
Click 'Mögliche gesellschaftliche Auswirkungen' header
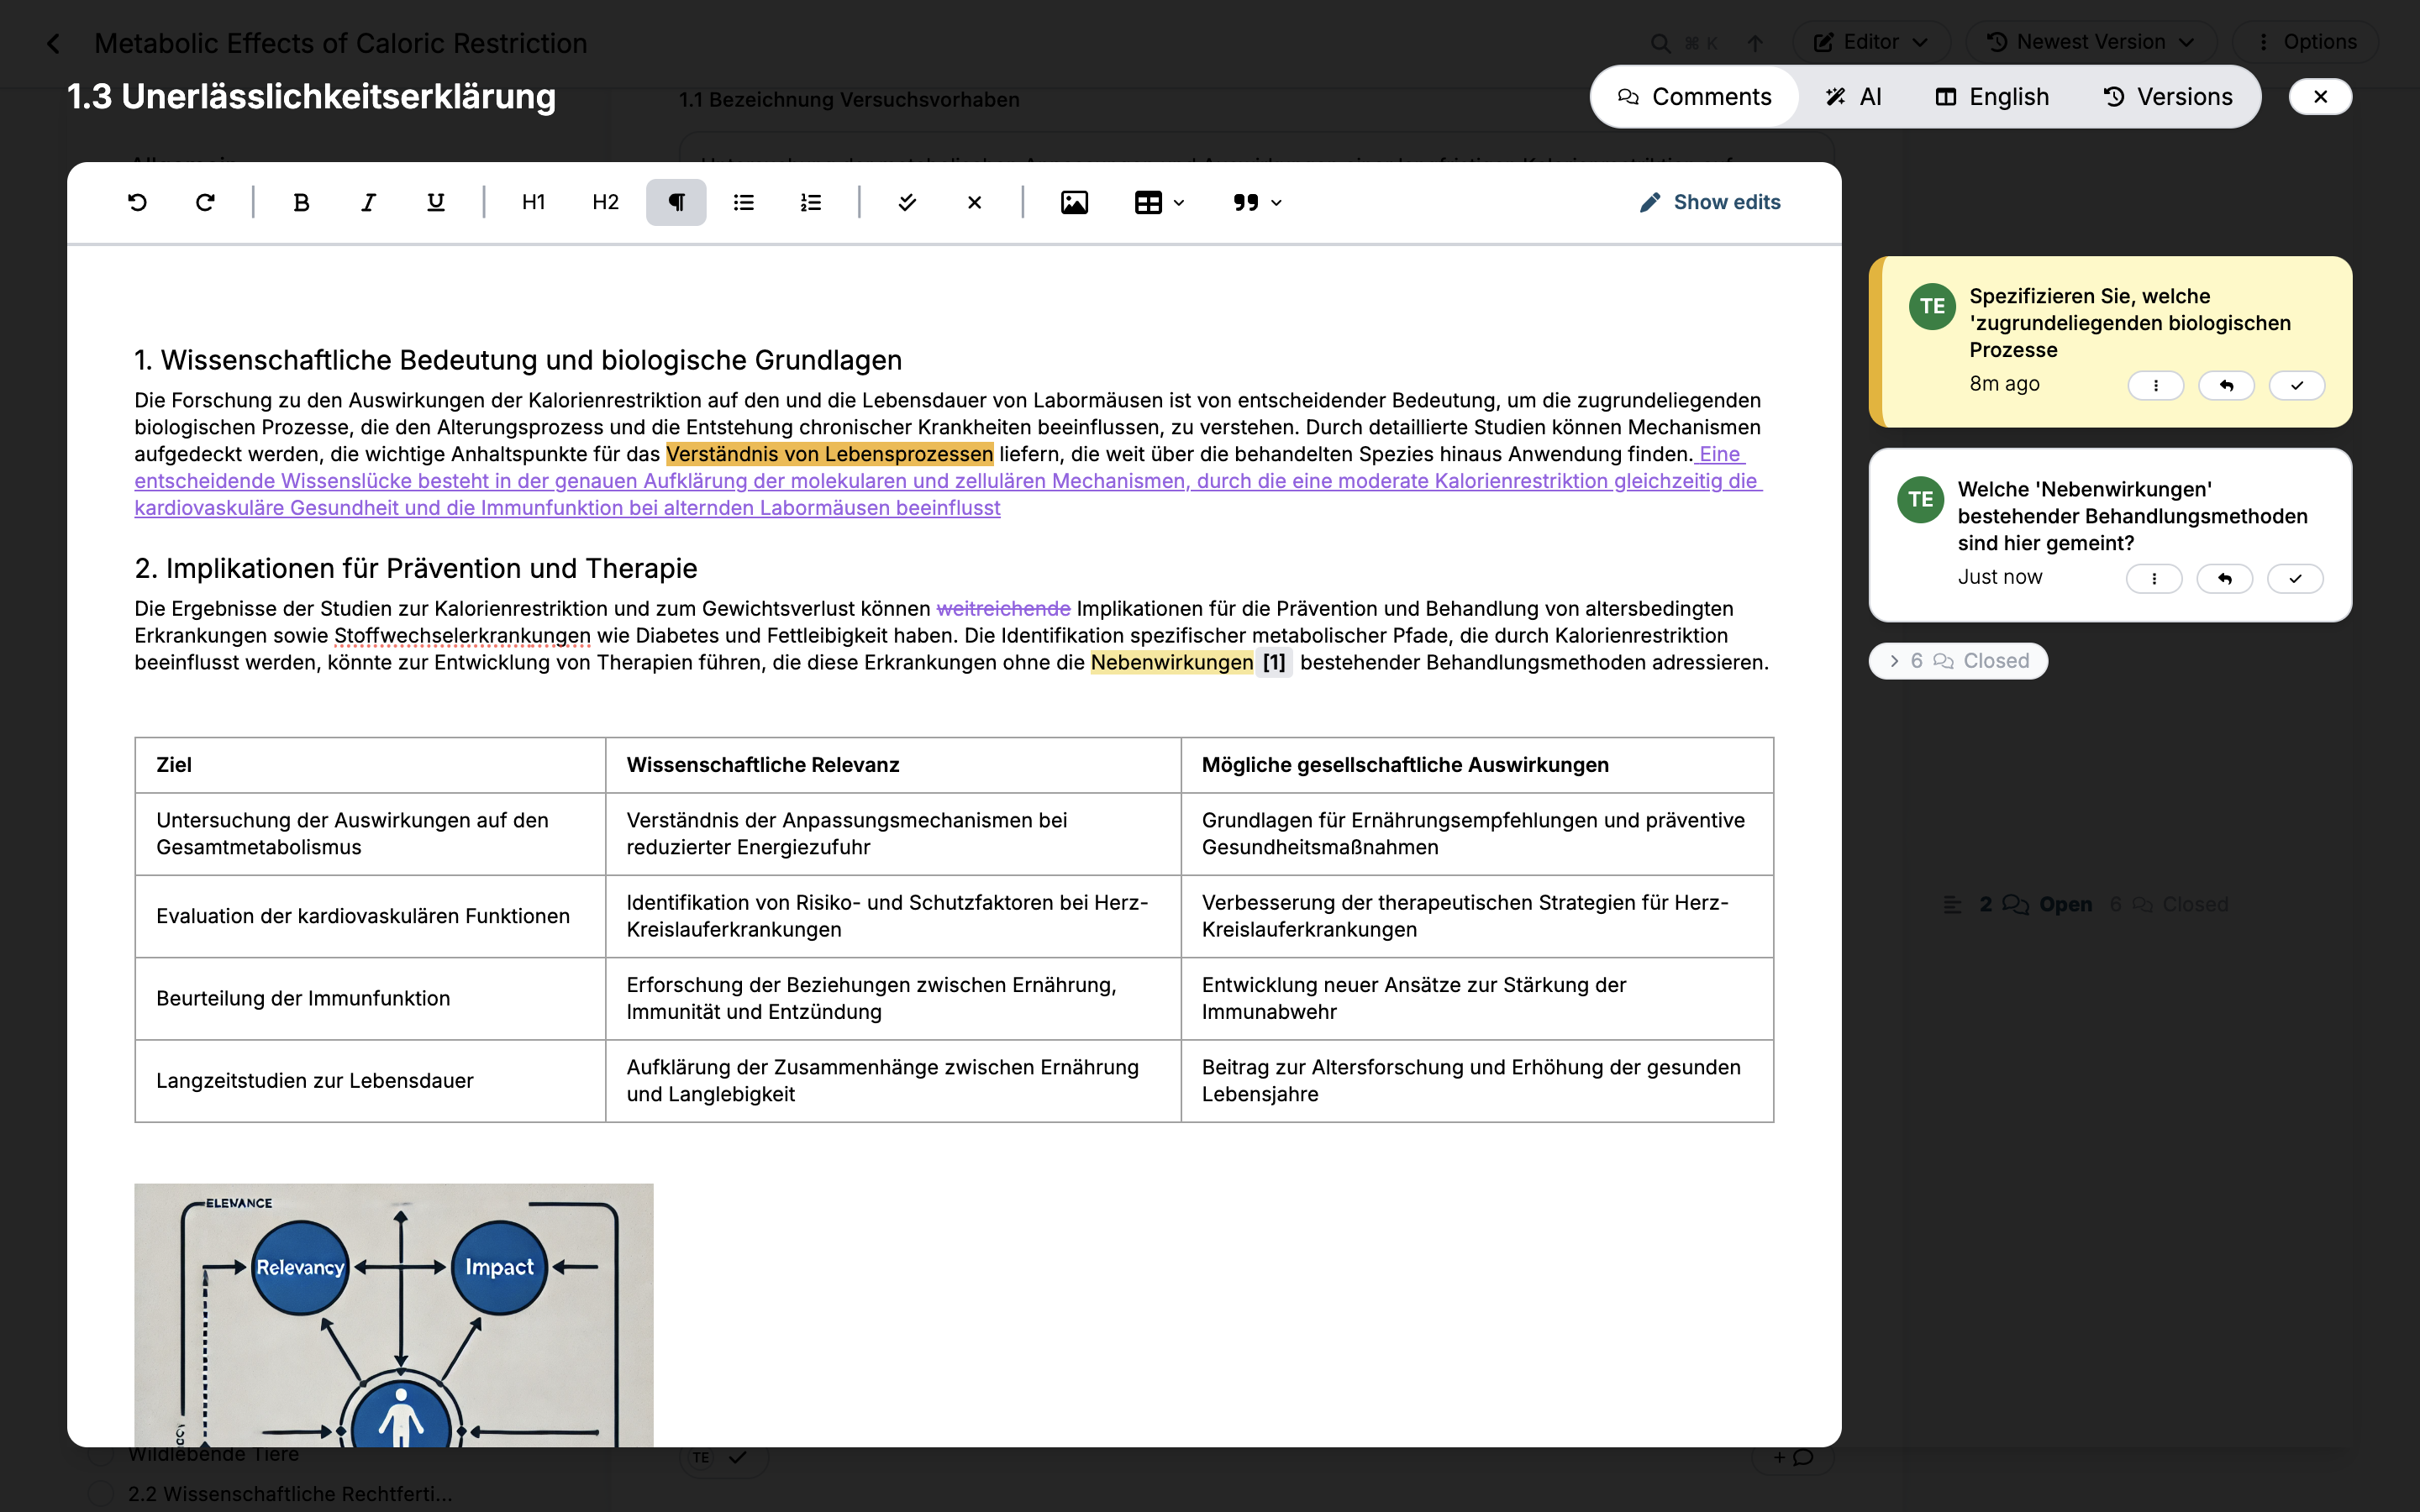[x=1477, y=765]
